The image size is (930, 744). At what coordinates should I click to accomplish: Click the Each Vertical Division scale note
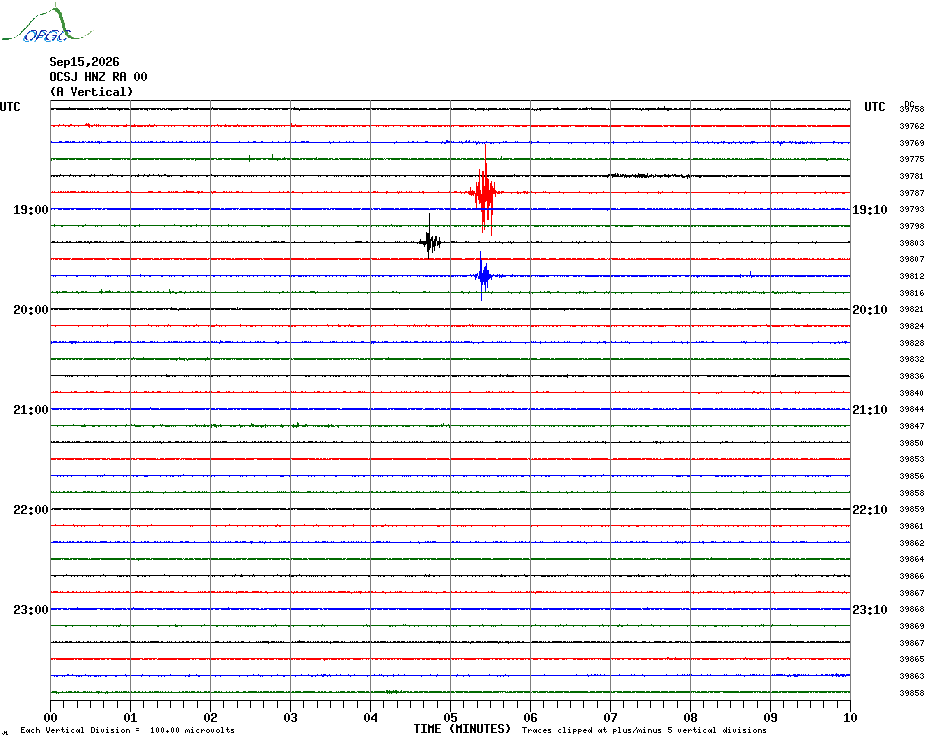128,730
